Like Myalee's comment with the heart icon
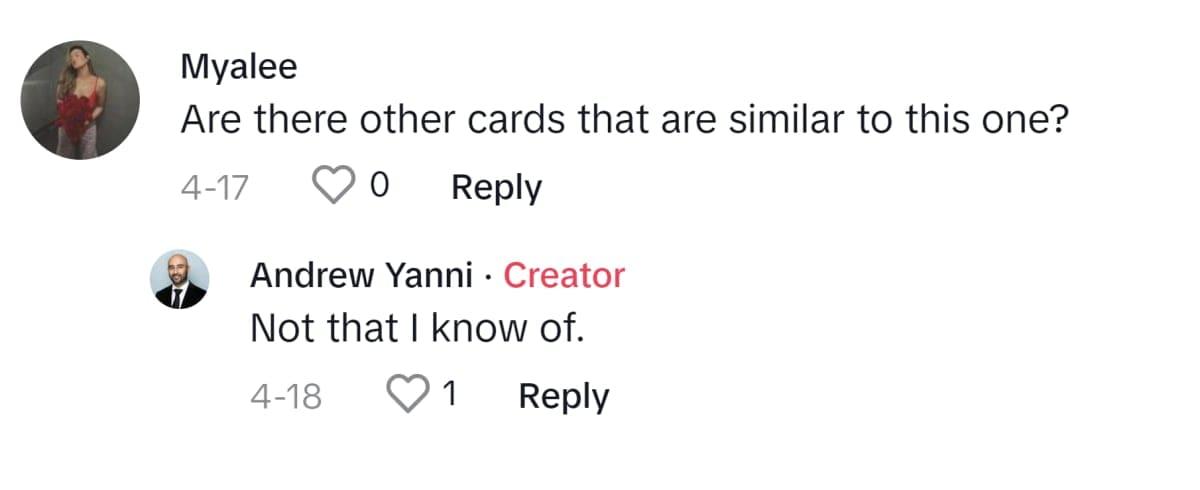Image resolution: width=1200 pixels, height=490 pixels. point(334,186)
